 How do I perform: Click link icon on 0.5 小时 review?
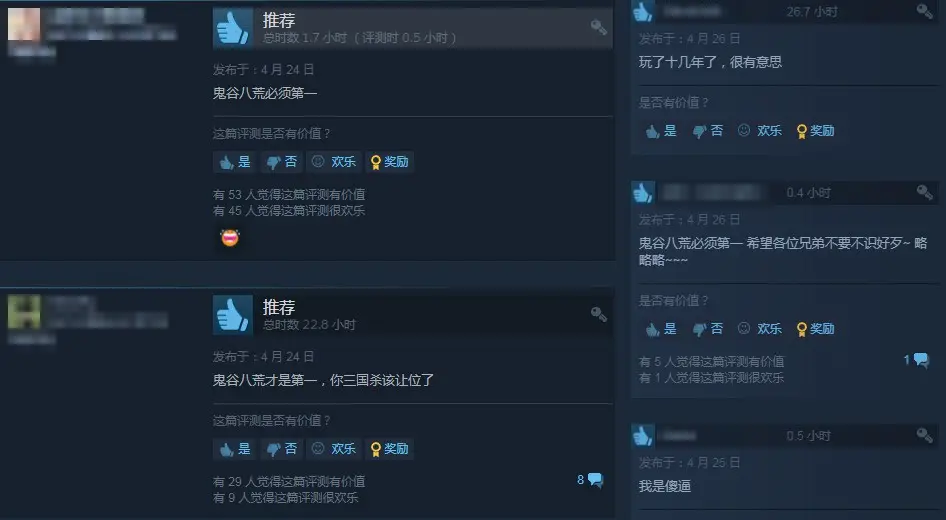pyautogui.click(x=924, y=434)
